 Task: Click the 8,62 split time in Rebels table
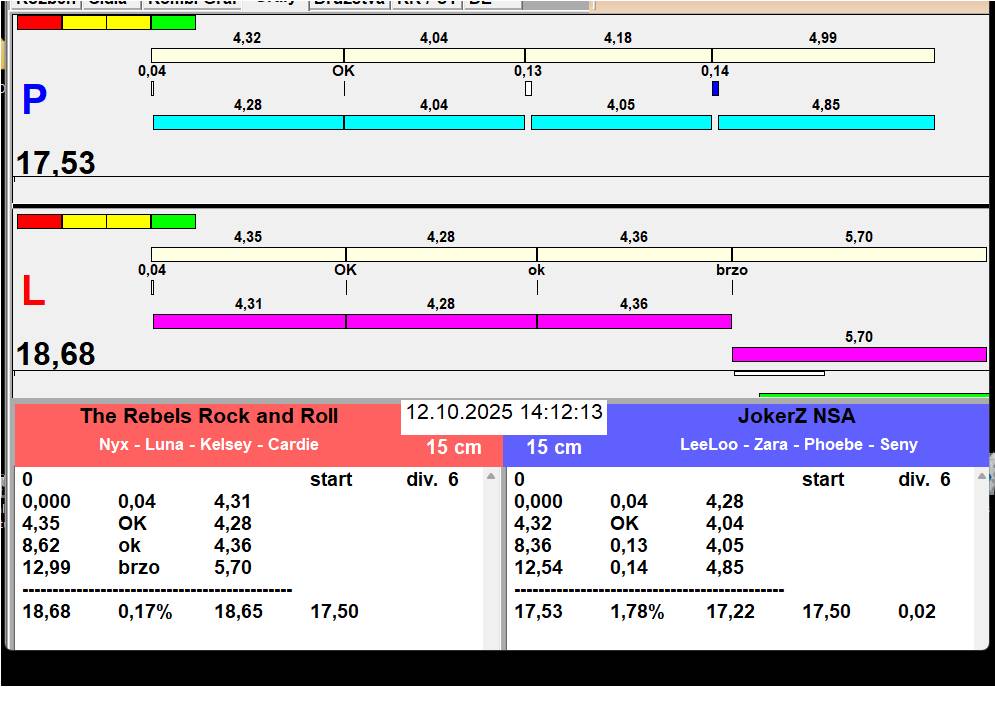[41, 545]
